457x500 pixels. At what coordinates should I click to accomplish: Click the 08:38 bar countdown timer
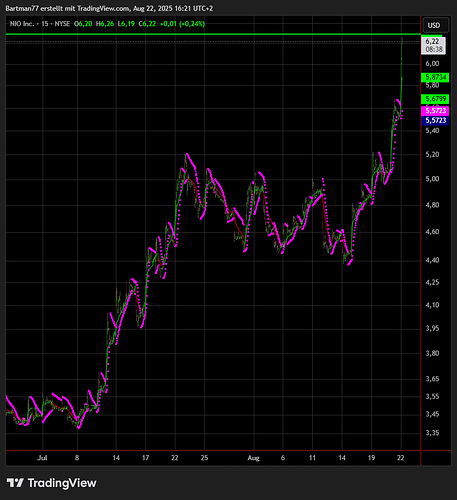tap(434, 49)
